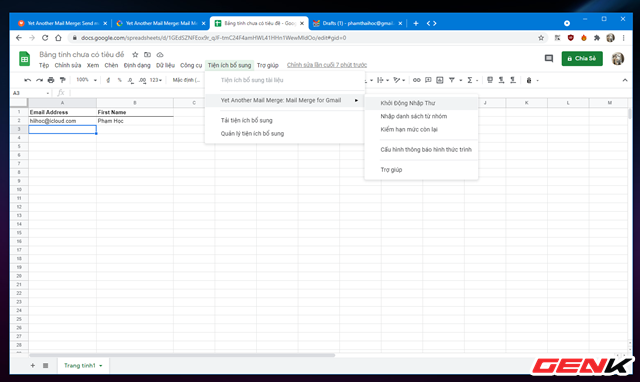Check the cloud save status icon
Image resolution: width=640 pixels, height=382 pixels.
[160, 55]
